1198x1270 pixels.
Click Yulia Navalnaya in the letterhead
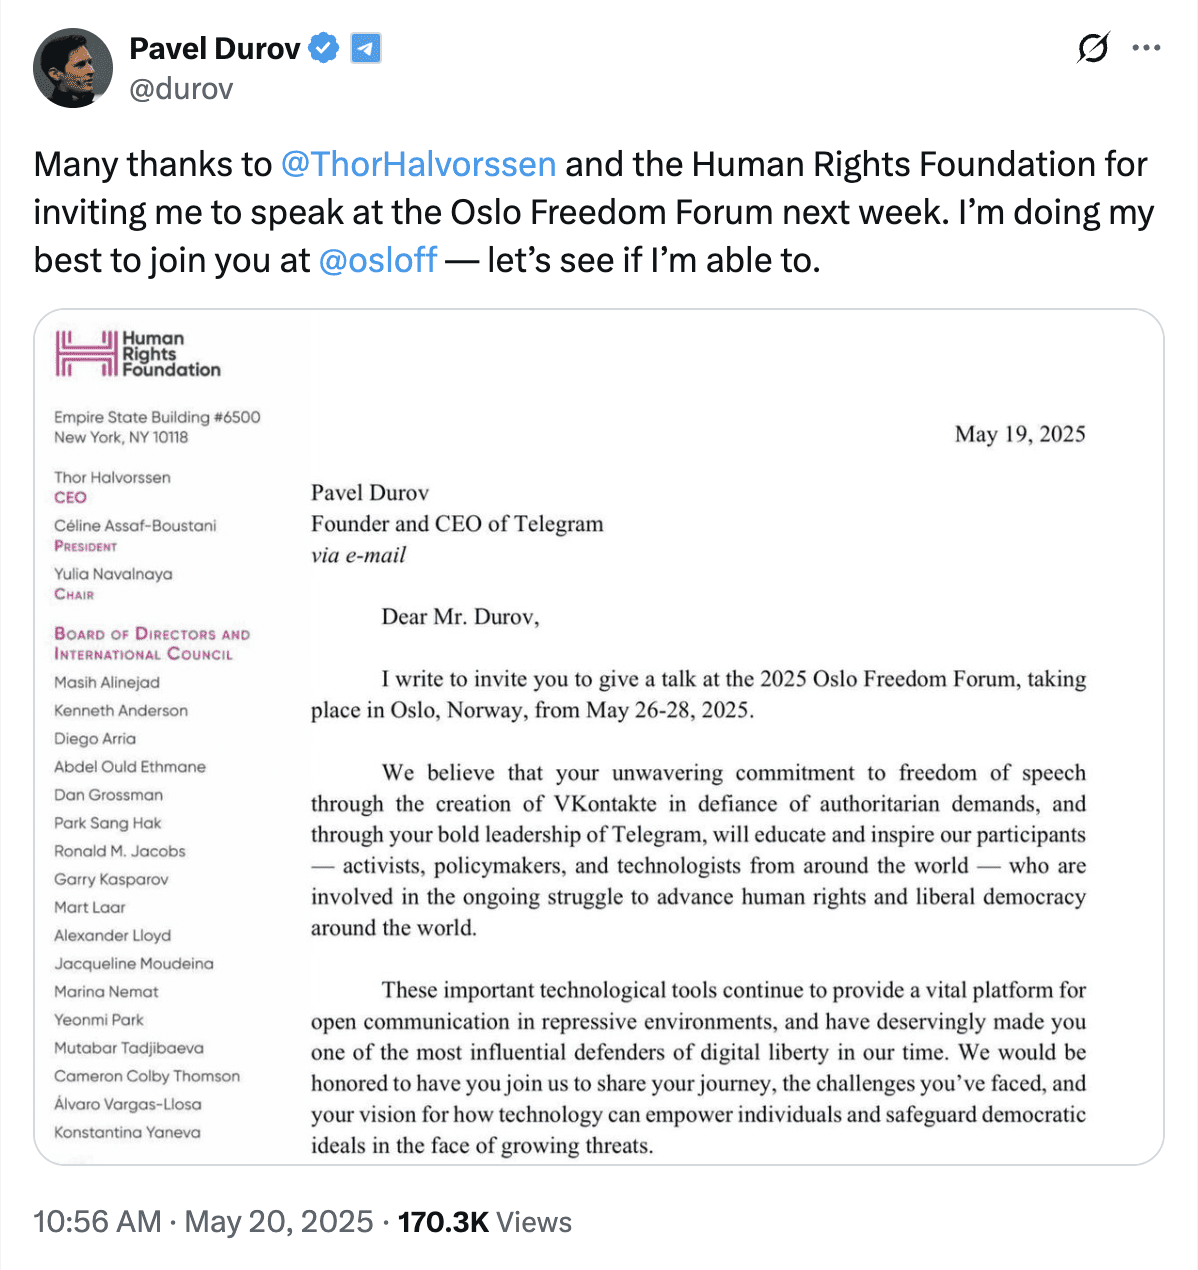[113, 574]
